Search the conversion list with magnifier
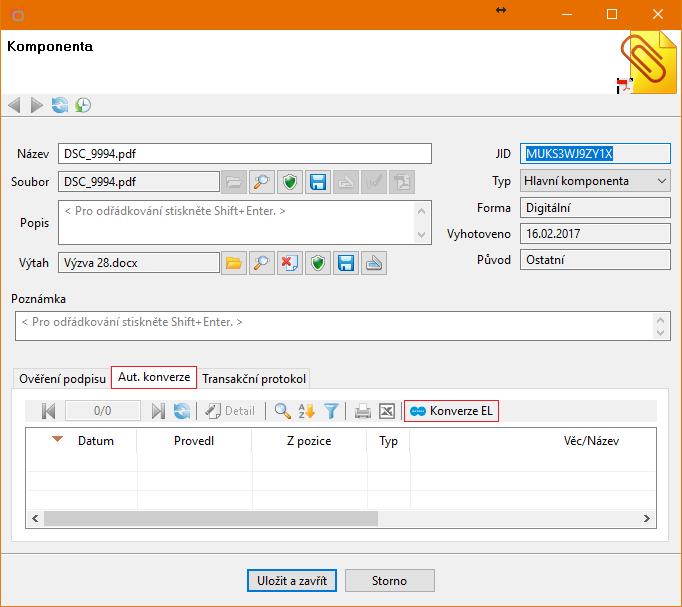This screenshot has height=607, width=682. coord(283,411)
